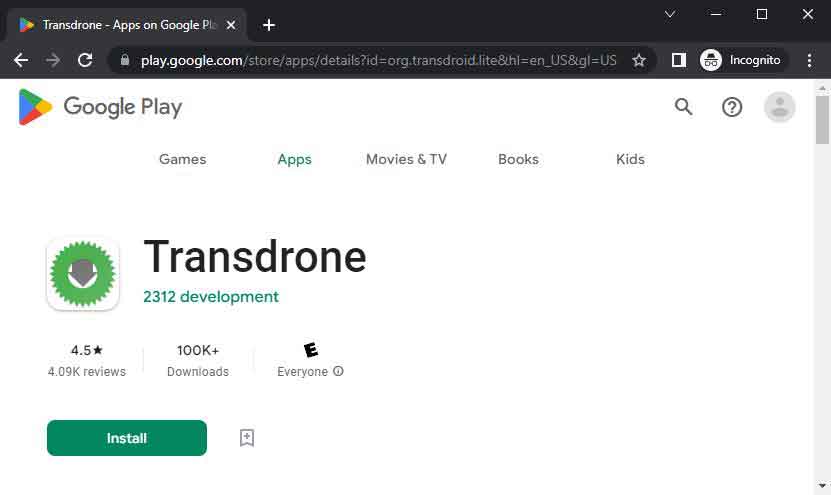Click the Everyone content rating E icon
Image resolution: width=831 pixels, height=495 pixels.
click(x=311, y=350)
